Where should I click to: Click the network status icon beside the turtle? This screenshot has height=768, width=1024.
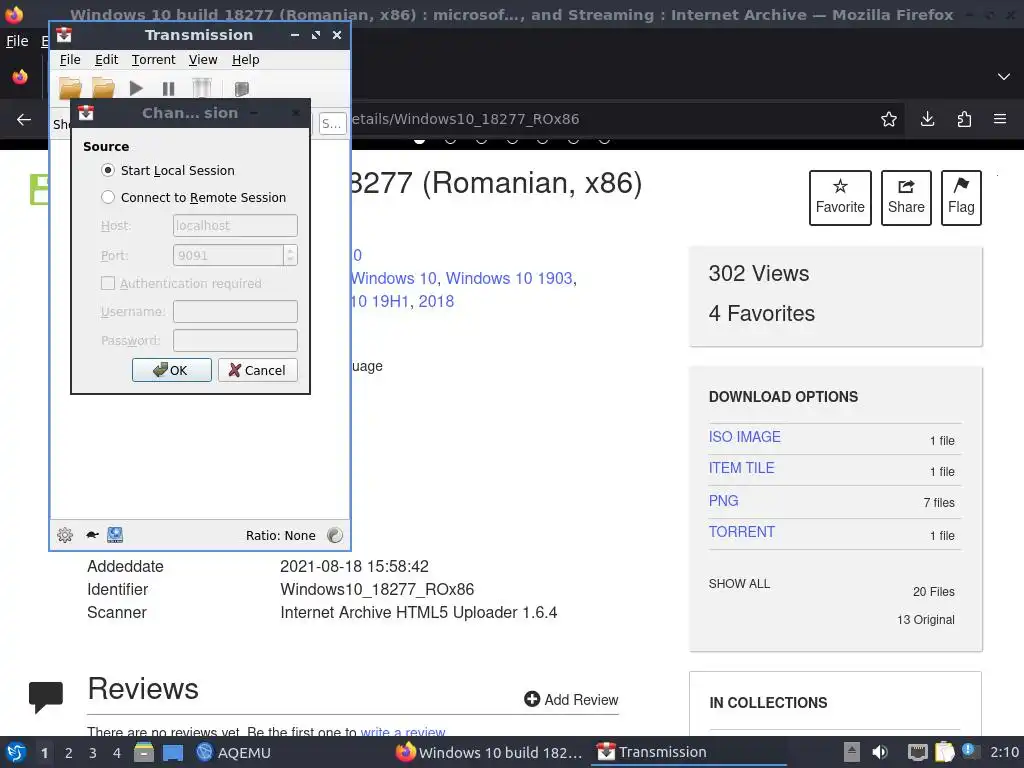[x=115, y=535]
